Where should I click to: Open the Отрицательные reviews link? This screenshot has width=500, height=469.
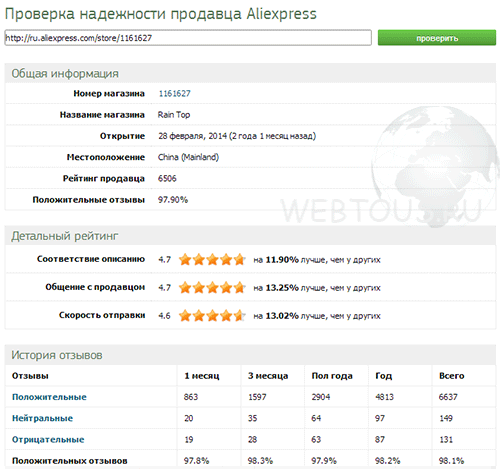pos(48,440)
